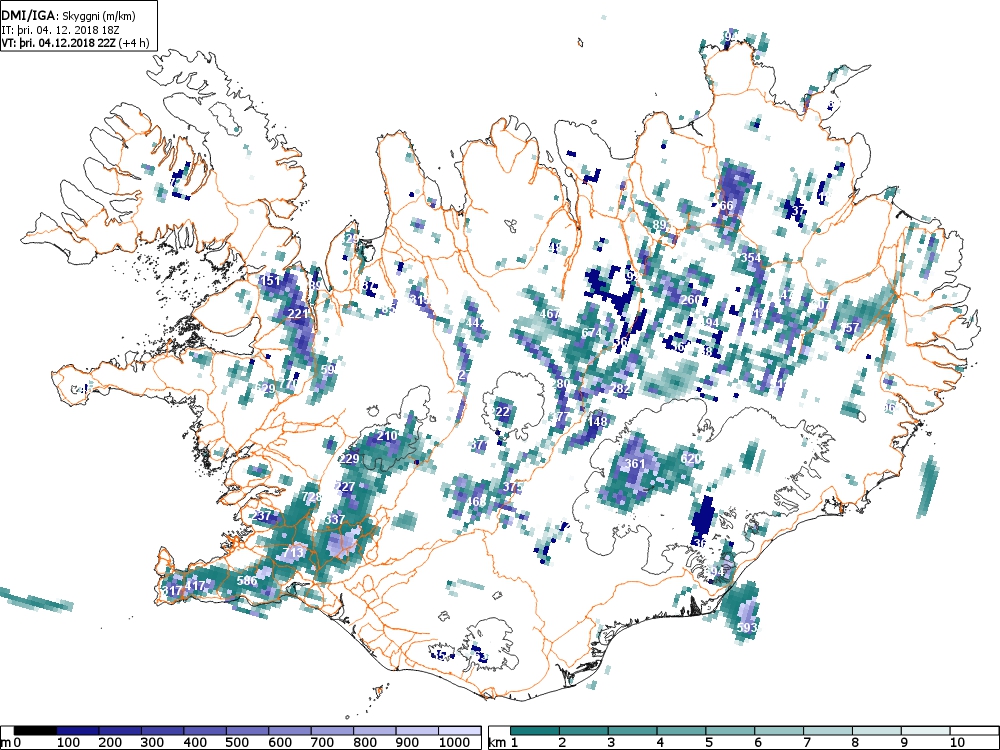Click the '282' visibility value on the map

click(x=621, y=388)
